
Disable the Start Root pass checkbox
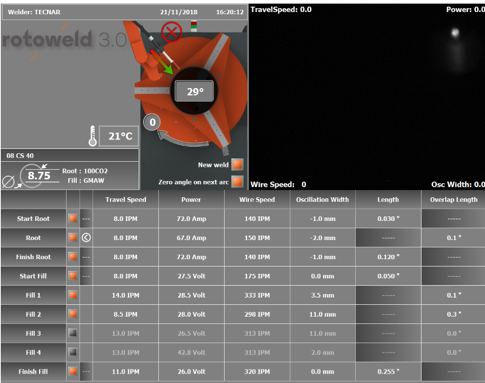[73, 218]
